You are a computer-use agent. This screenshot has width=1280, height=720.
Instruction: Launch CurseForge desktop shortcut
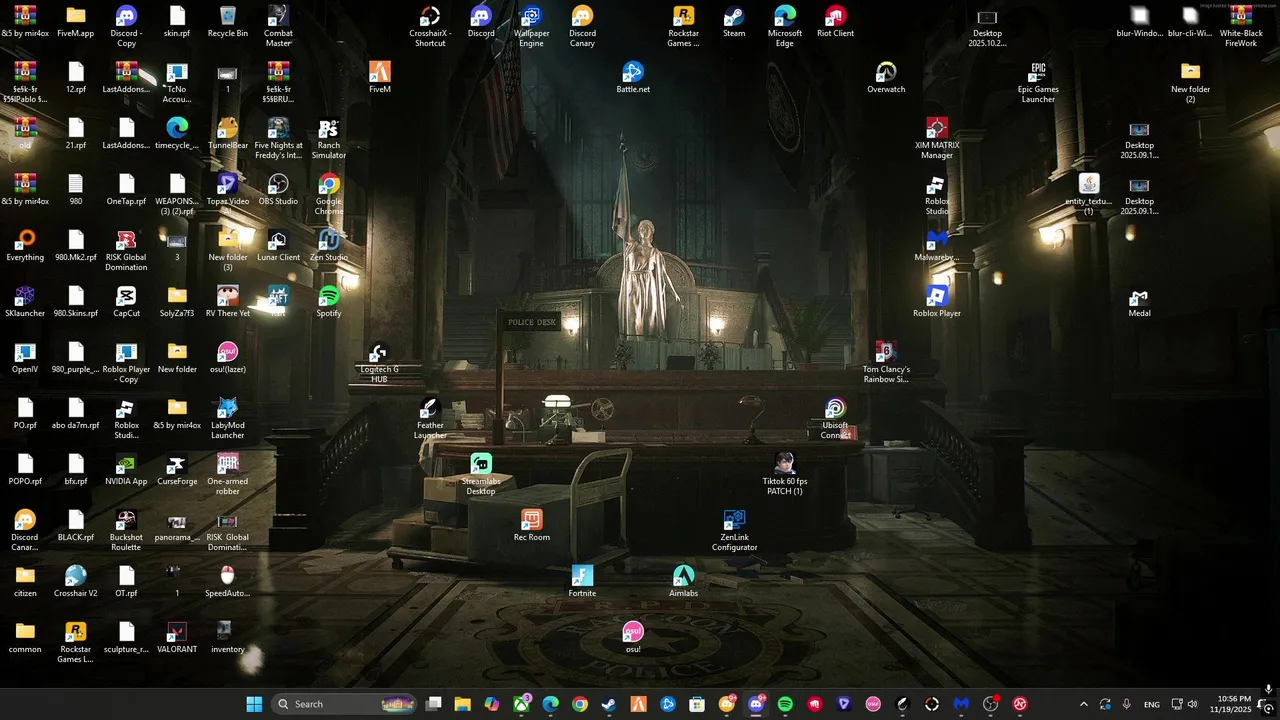click(177, 470)
